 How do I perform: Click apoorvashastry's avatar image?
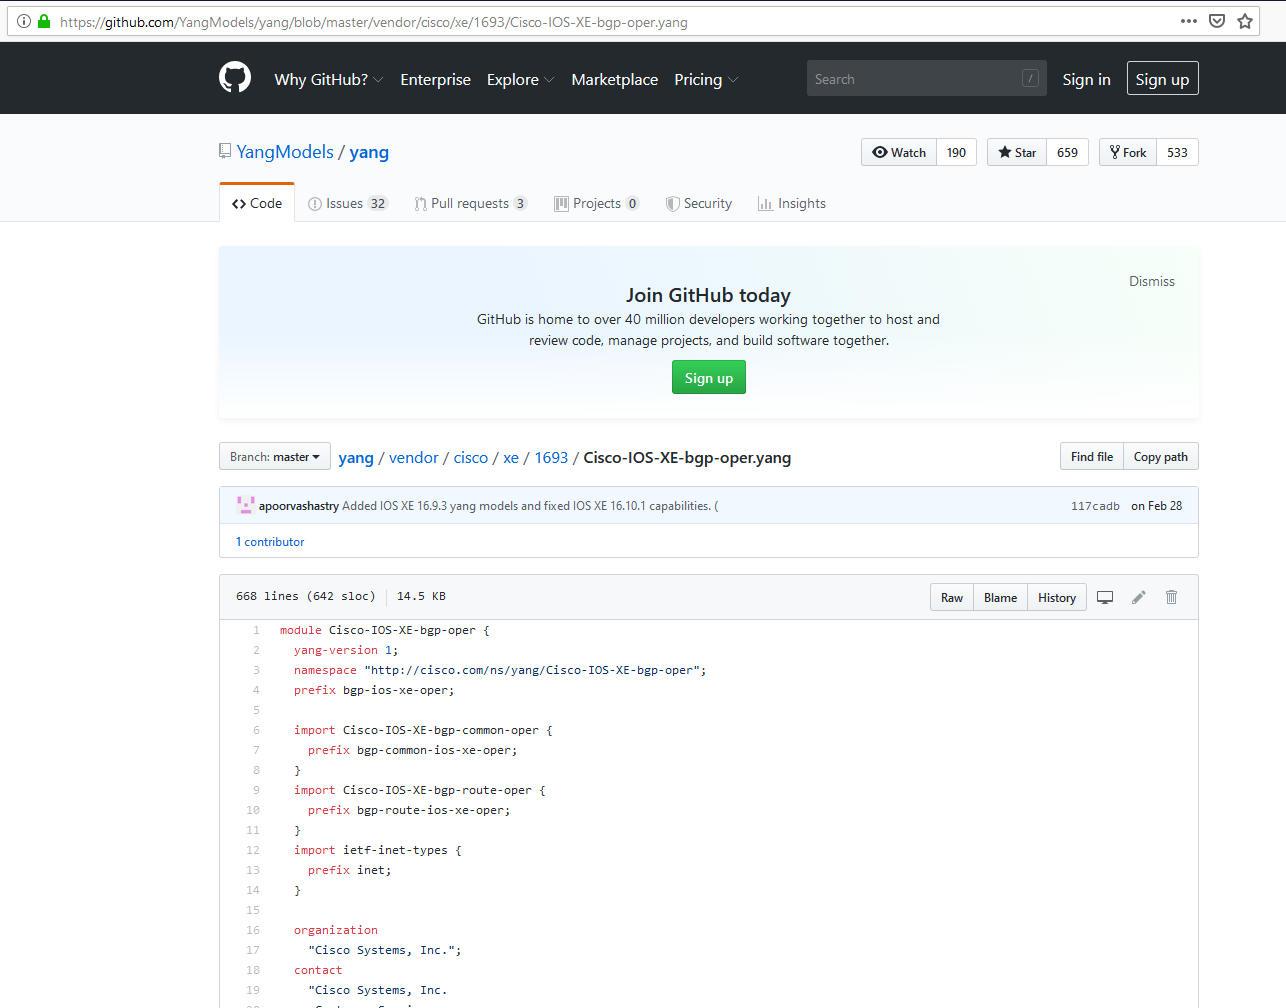245,505
